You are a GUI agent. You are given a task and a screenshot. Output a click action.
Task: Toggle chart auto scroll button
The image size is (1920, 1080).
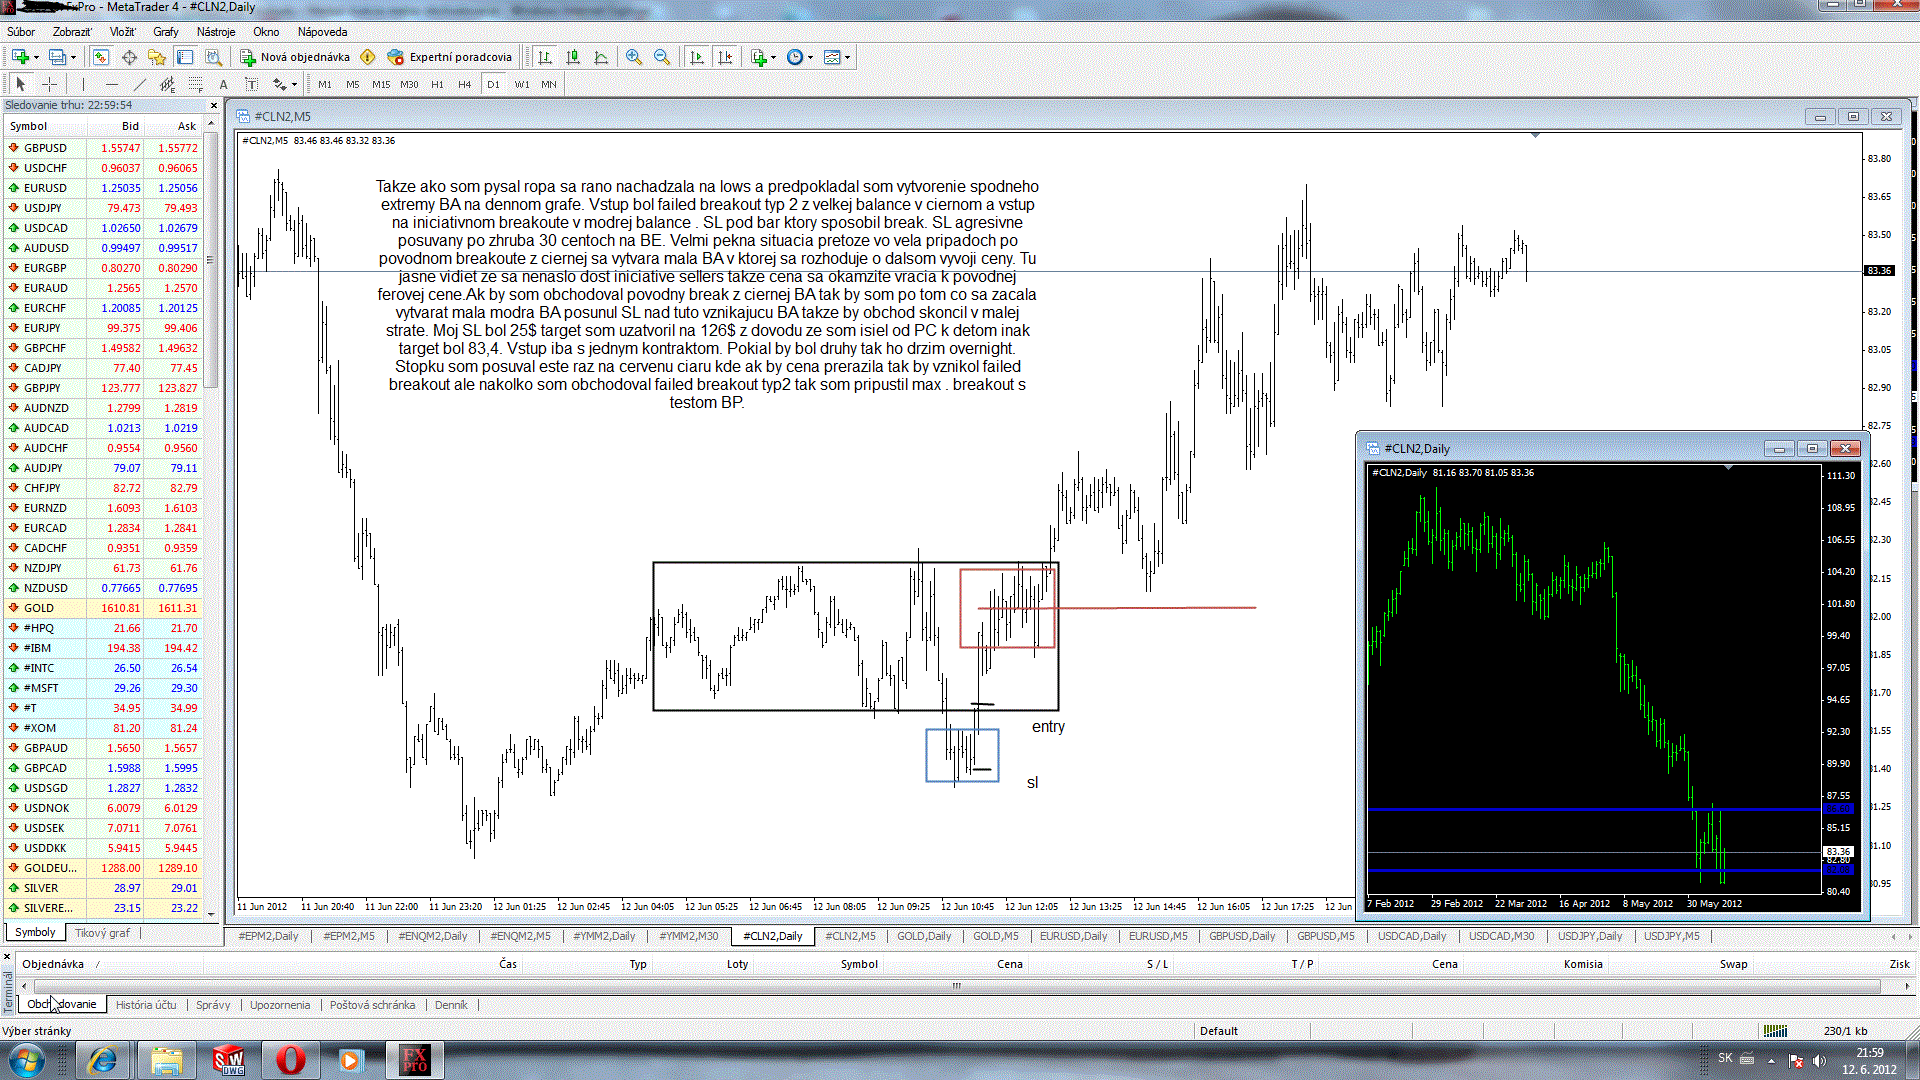pos(697,57)
